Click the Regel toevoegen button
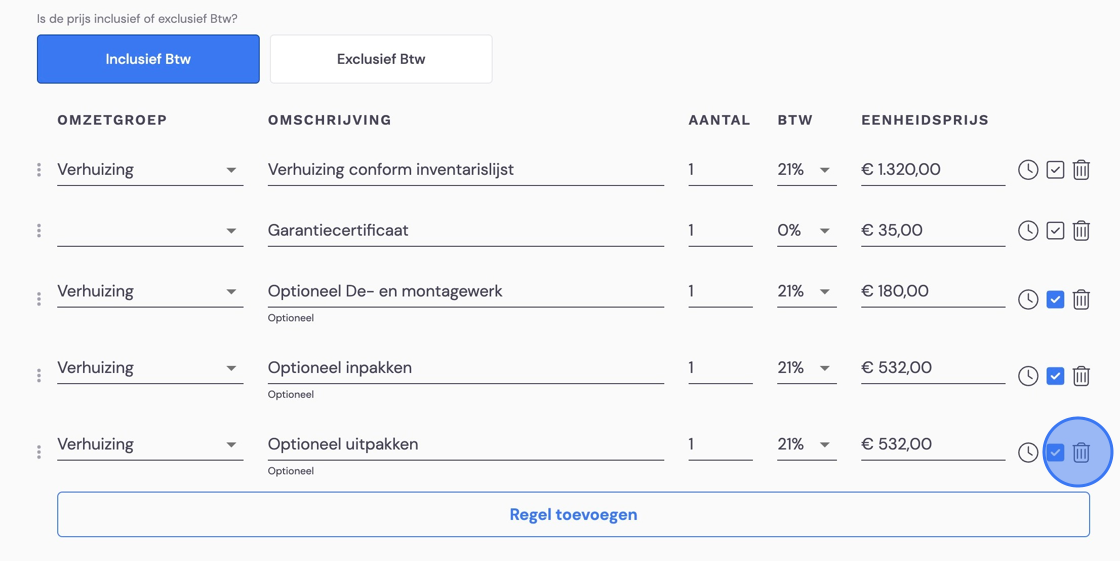Viewport: 1120px width, 561px height. (x=574, y=515)
